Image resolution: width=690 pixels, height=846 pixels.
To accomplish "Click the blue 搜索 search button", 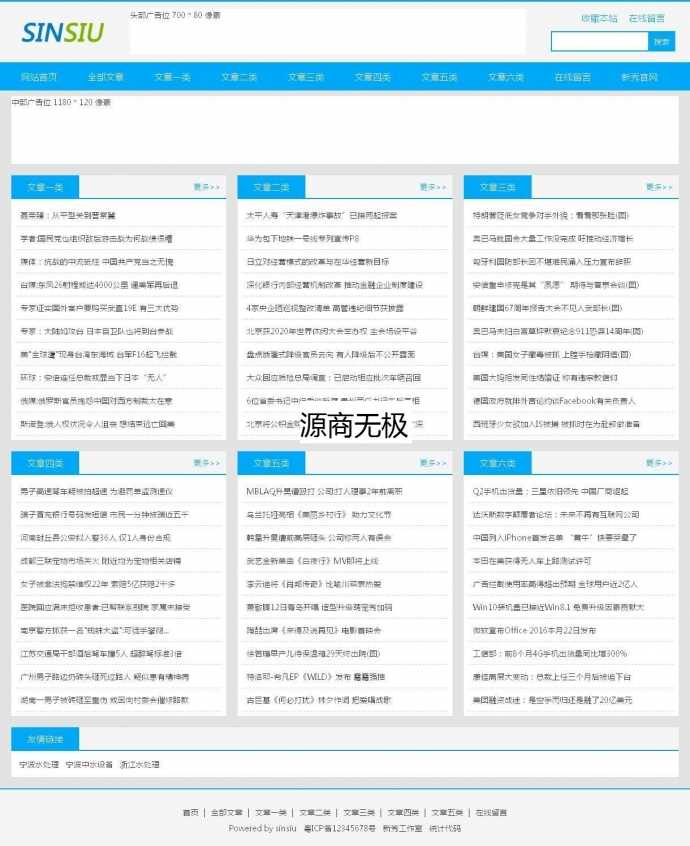I will coord(661,42).
